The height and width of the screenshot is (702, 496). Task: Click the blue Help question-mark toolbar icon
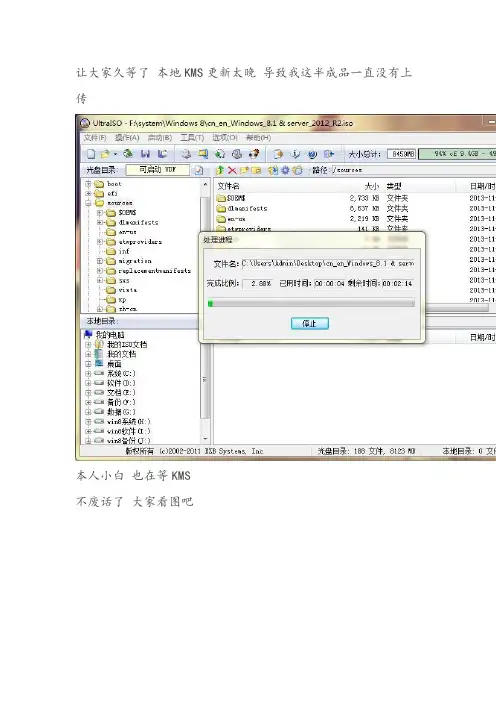[312, 154]
